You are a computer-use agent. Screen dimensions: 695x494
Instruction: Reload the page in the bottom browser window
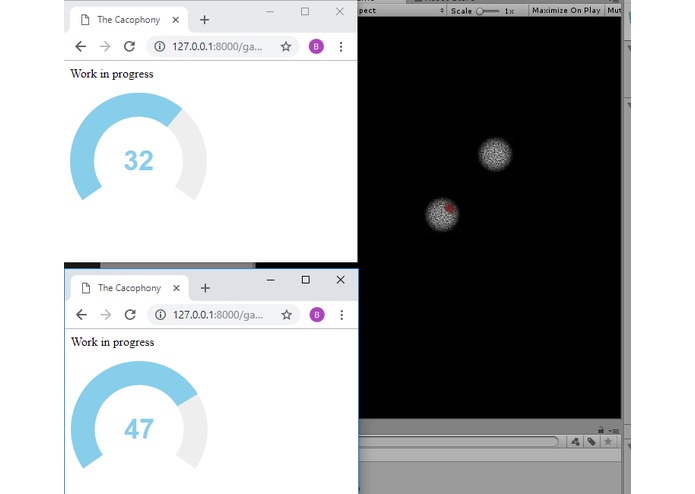click(x=130, y=315)
